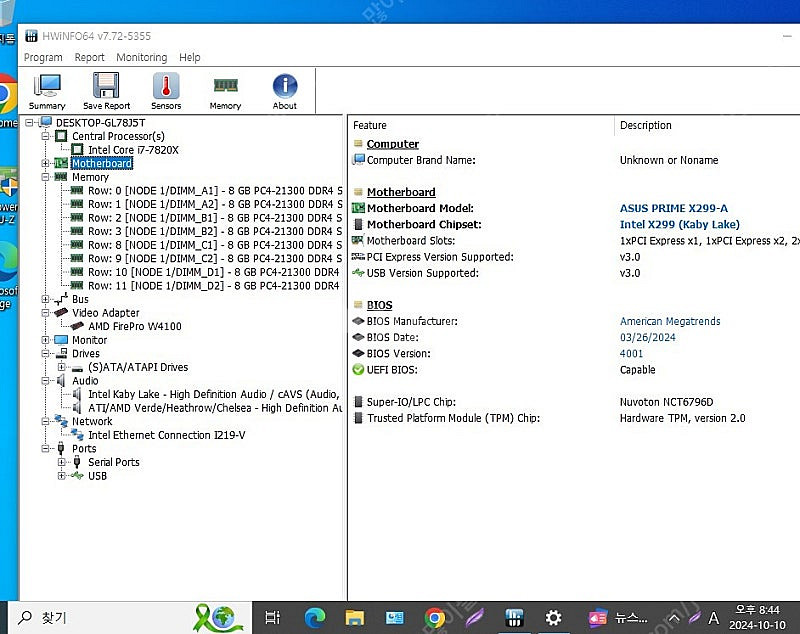Screen dimensions: 800x634
Task: Show hidden tray icons chevron
Action: (x=673, y=618)
